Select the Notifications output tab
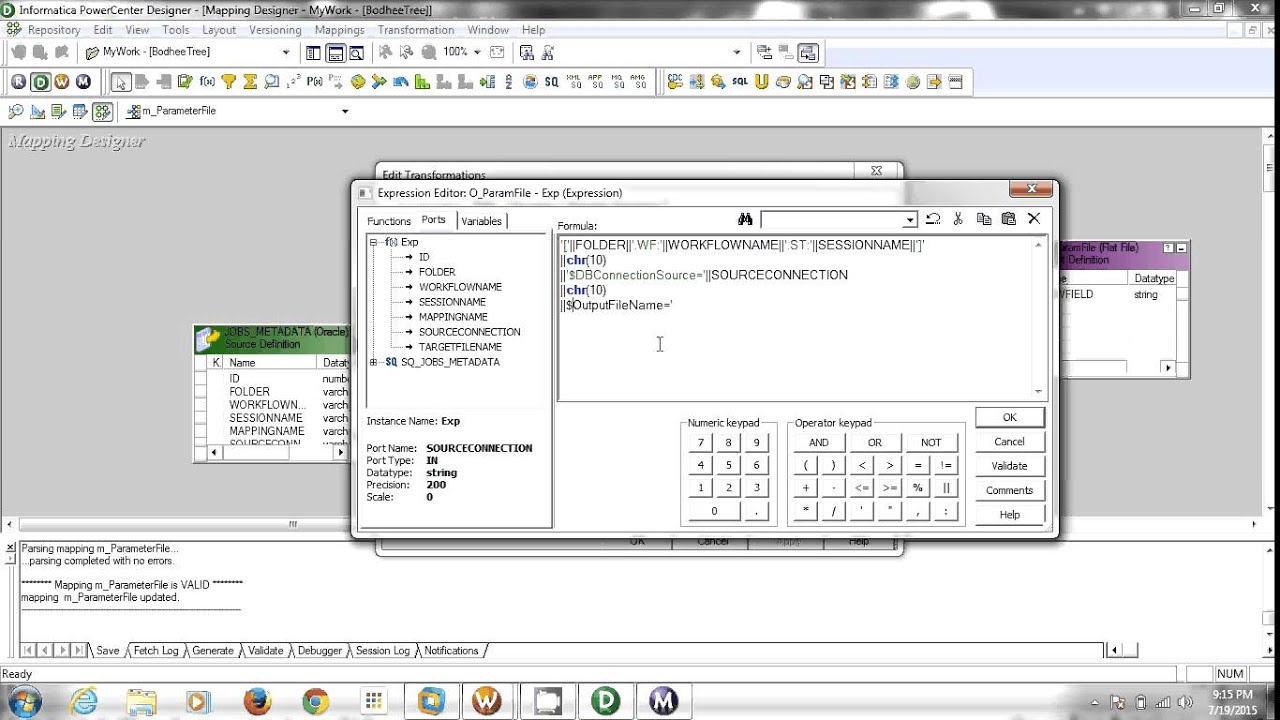This screenshot has height=720, width=1280. pyautogui.click(x=451, y=650)
